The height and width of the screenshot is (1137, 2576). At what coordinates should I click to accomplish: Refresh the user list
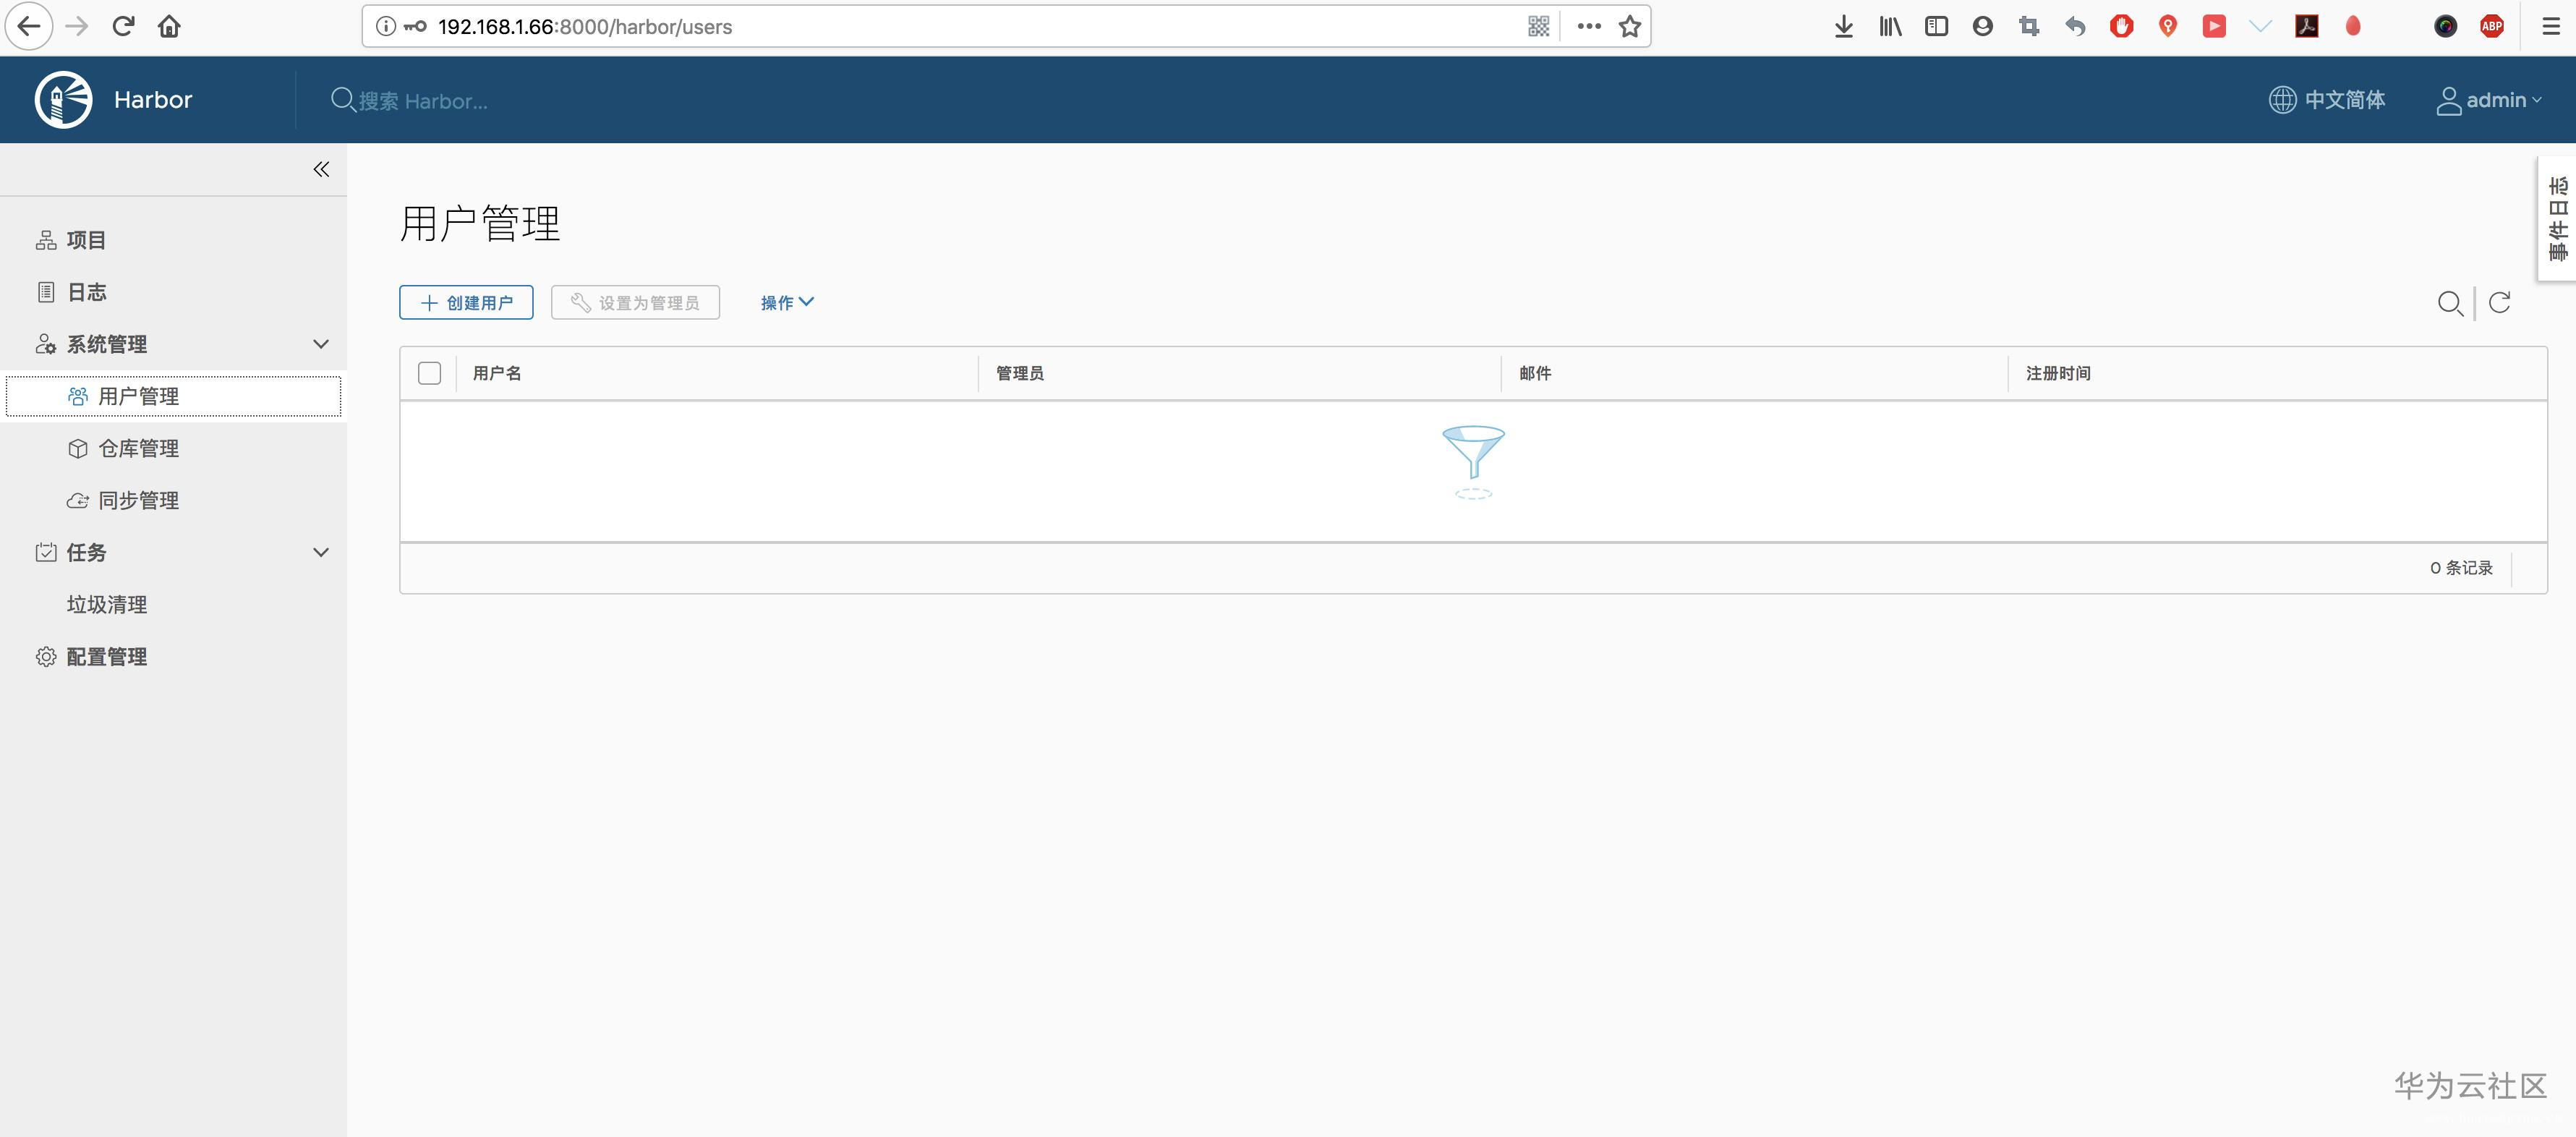coord(2499,303)
